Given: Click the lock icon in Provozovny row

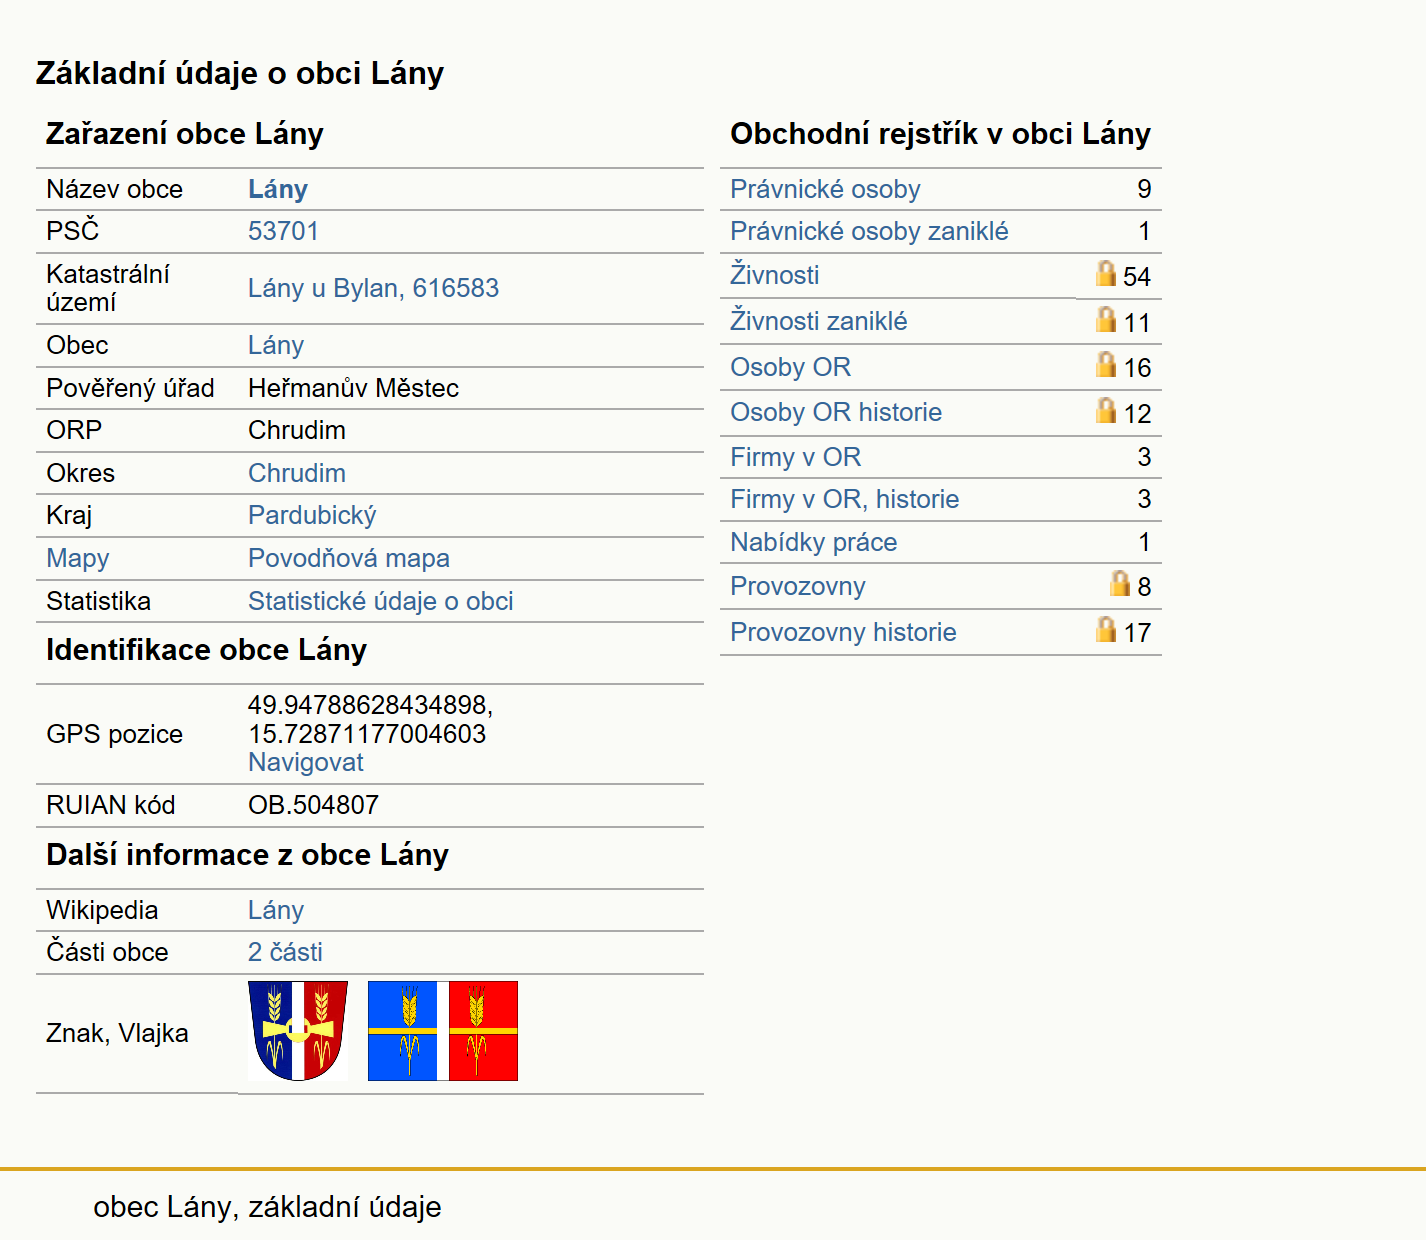Looking at the screenshot, I should (x=1120, y=583).
